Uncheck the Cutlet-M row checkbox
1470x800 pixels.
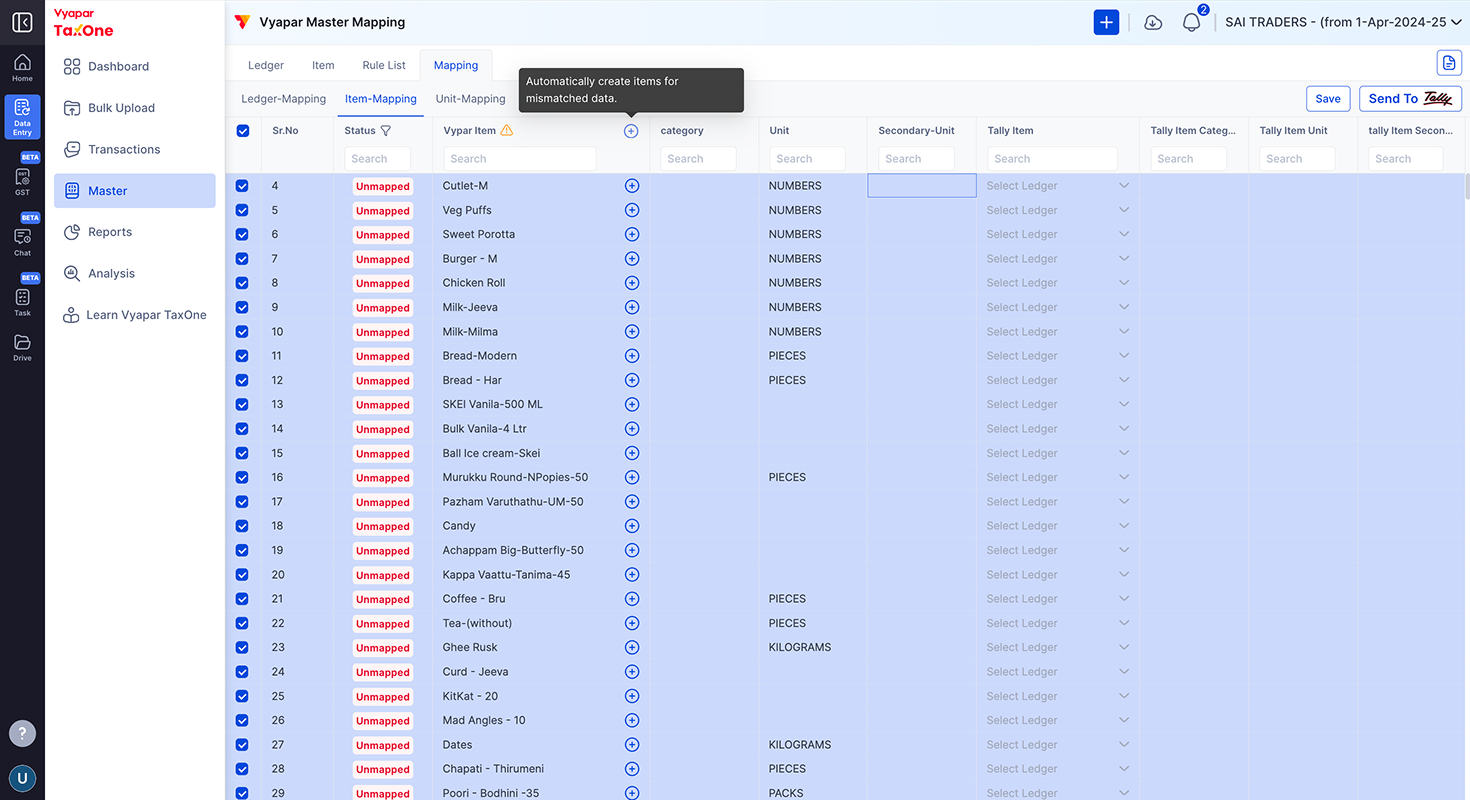(x=242, y=186)
